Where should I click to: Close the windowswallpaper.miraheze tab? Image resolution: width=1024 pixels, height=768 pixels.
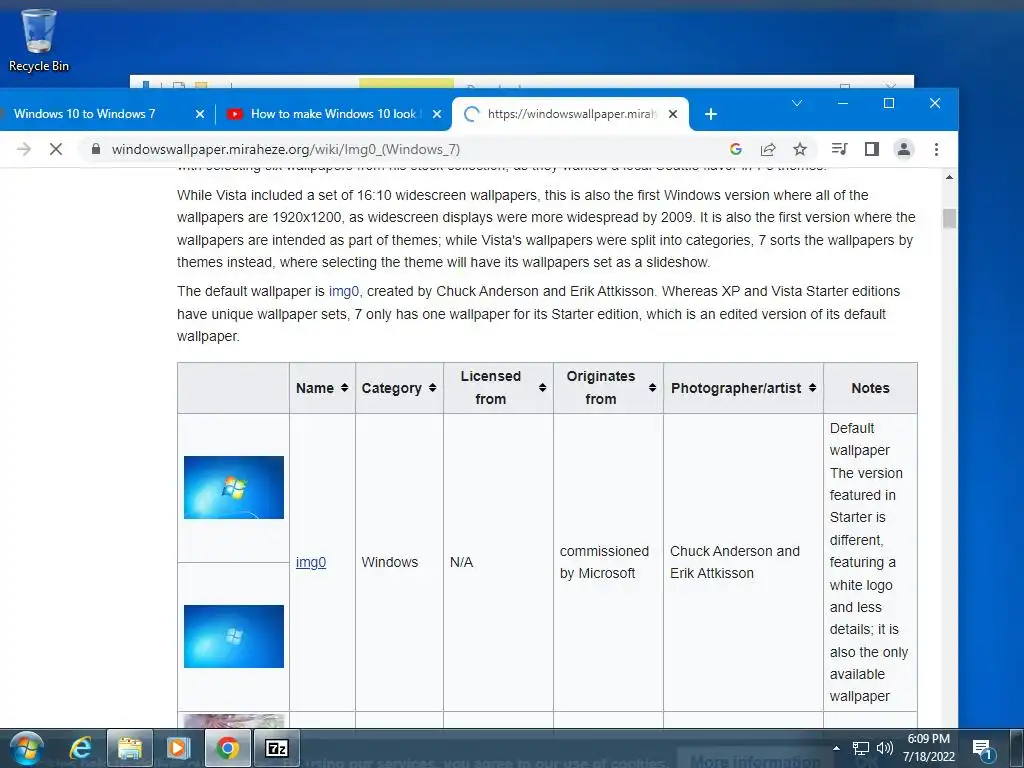(x=673, y=114)
